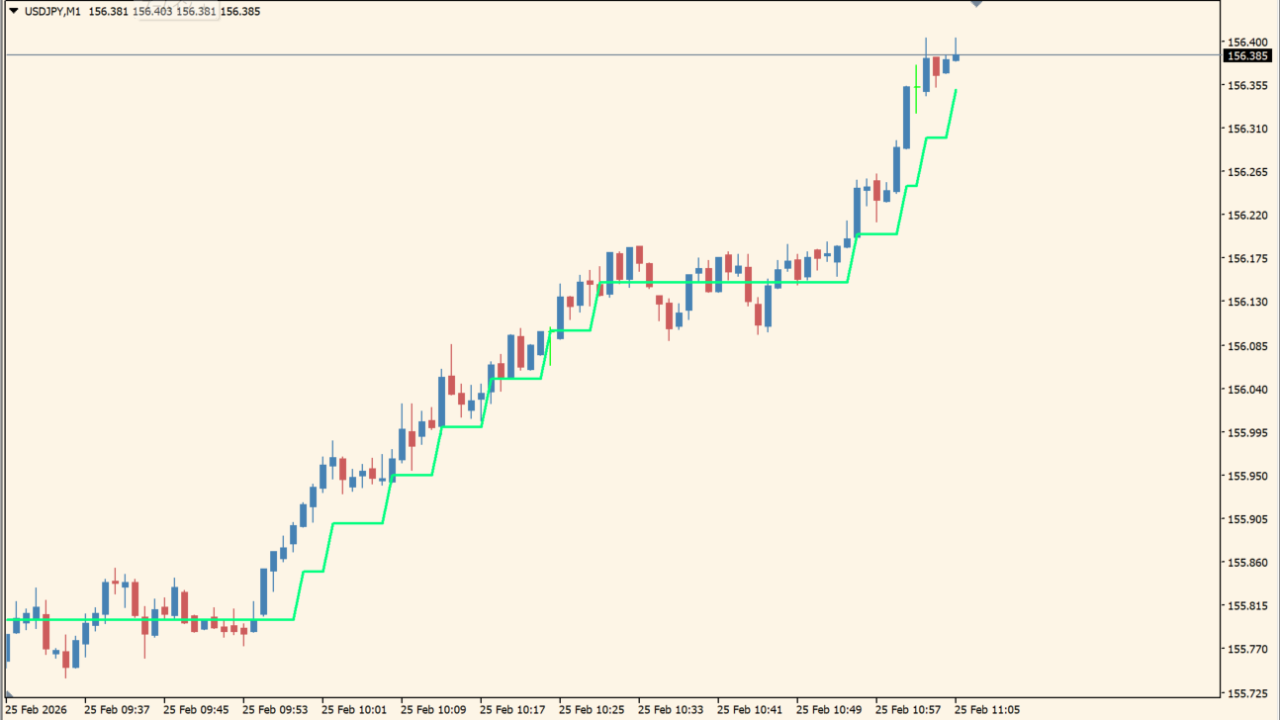Image resolution: width=1280 pixels, height=720 pixels.
Task: Click the chart shift triangle marker at top
Action: pyautogui.click(x=977, y=5)
